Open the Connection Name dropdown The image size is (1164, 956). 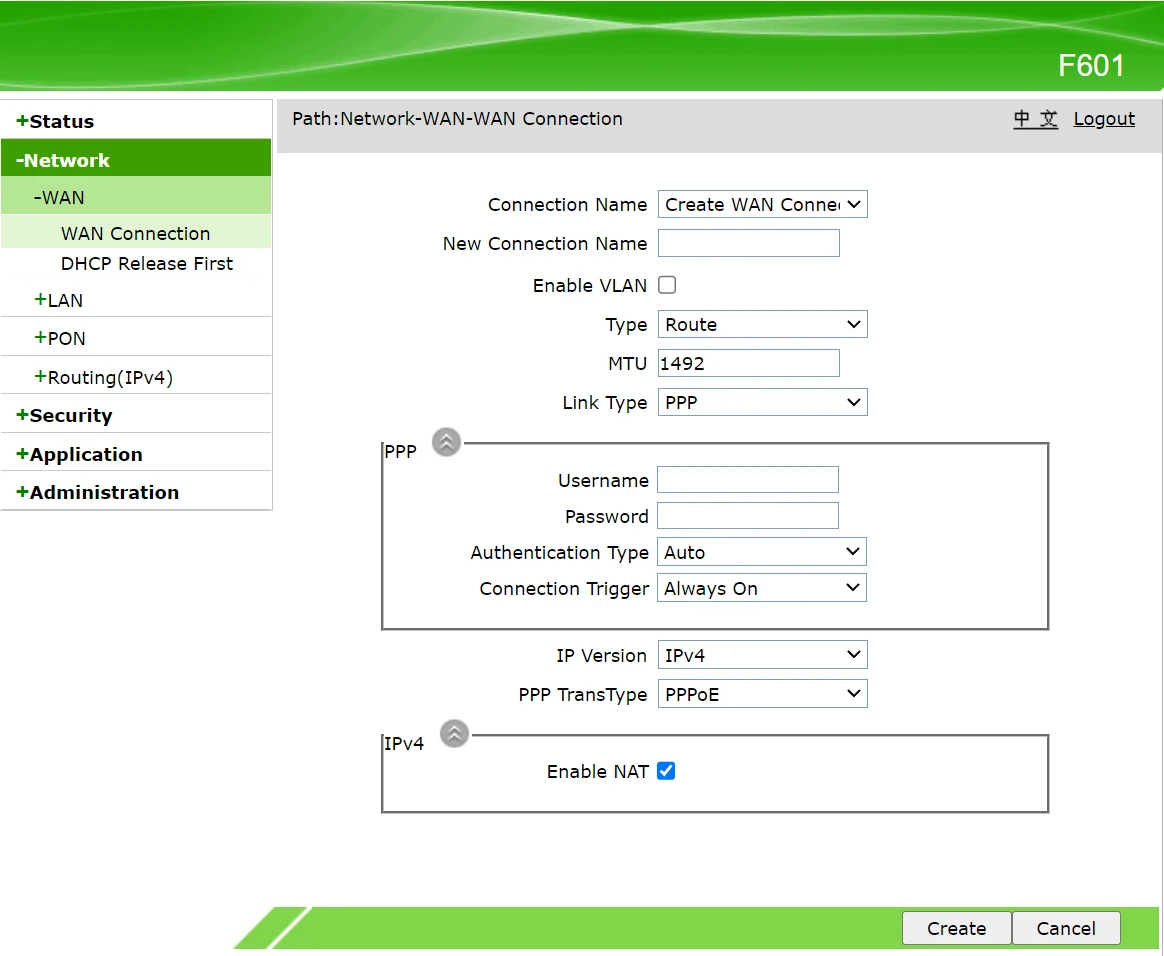click(762, 205)
